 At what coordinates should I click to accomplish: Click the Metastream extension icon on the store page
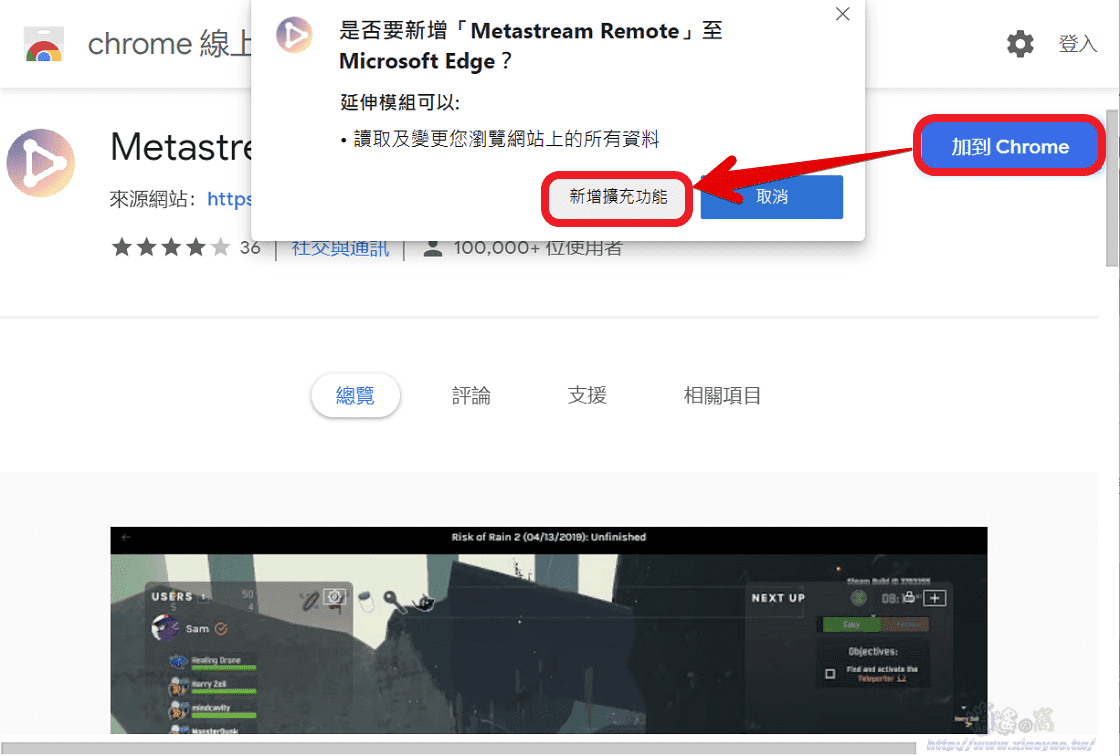[41, 159]
